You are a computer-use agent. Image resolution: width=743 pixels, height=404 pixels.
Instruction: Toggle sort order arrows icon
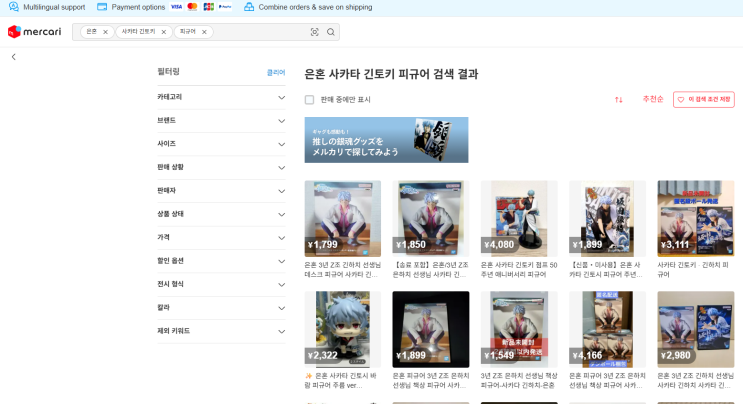coord(618,99)
